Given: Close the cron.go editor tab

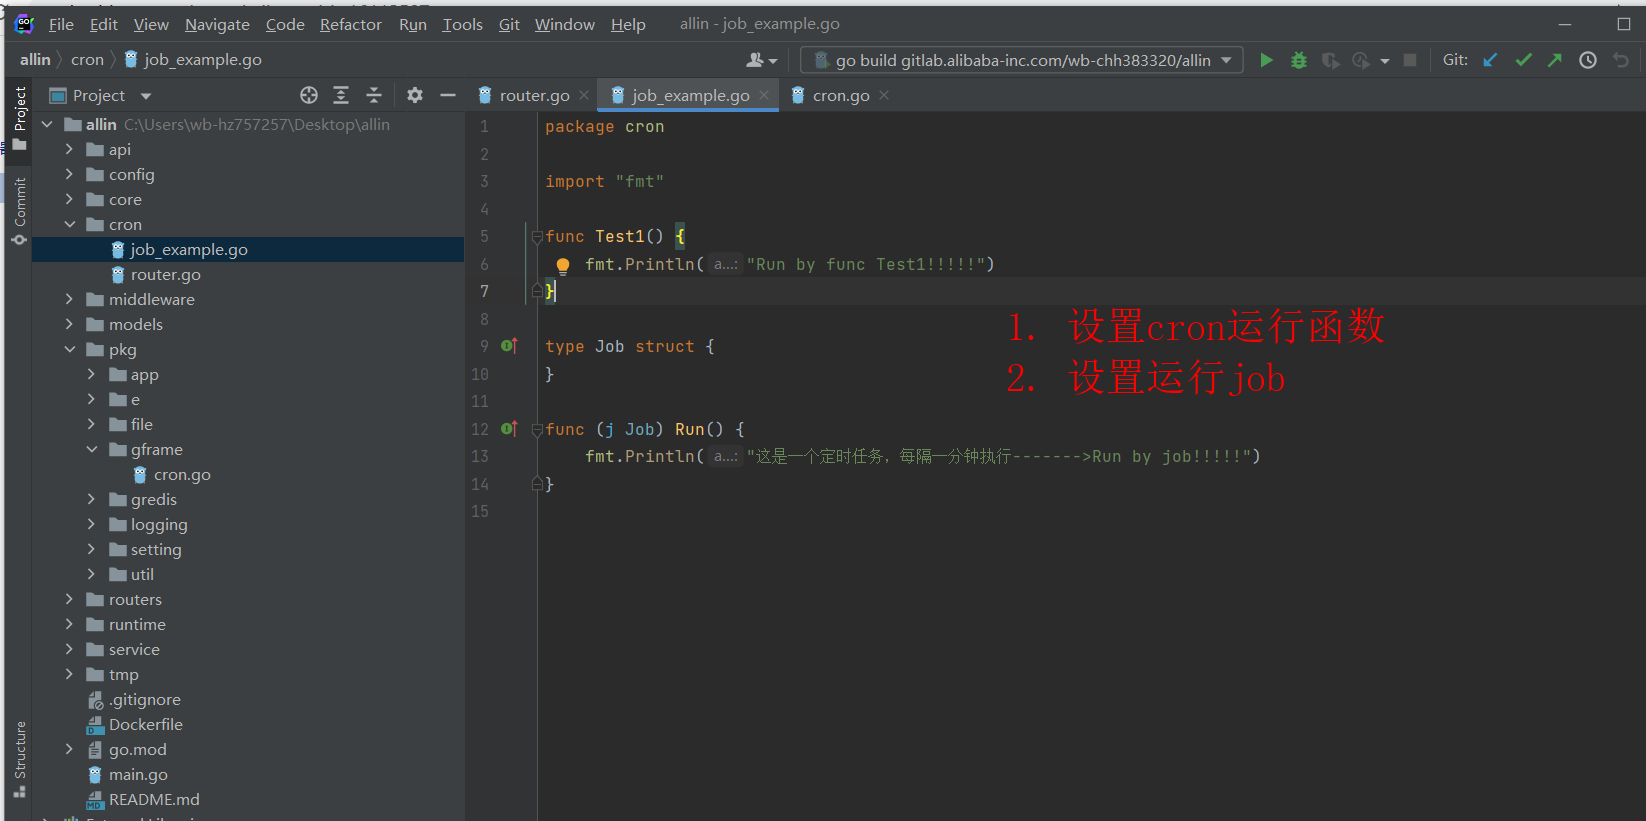Looking at the screenshot, I should [x=884, y=95].
